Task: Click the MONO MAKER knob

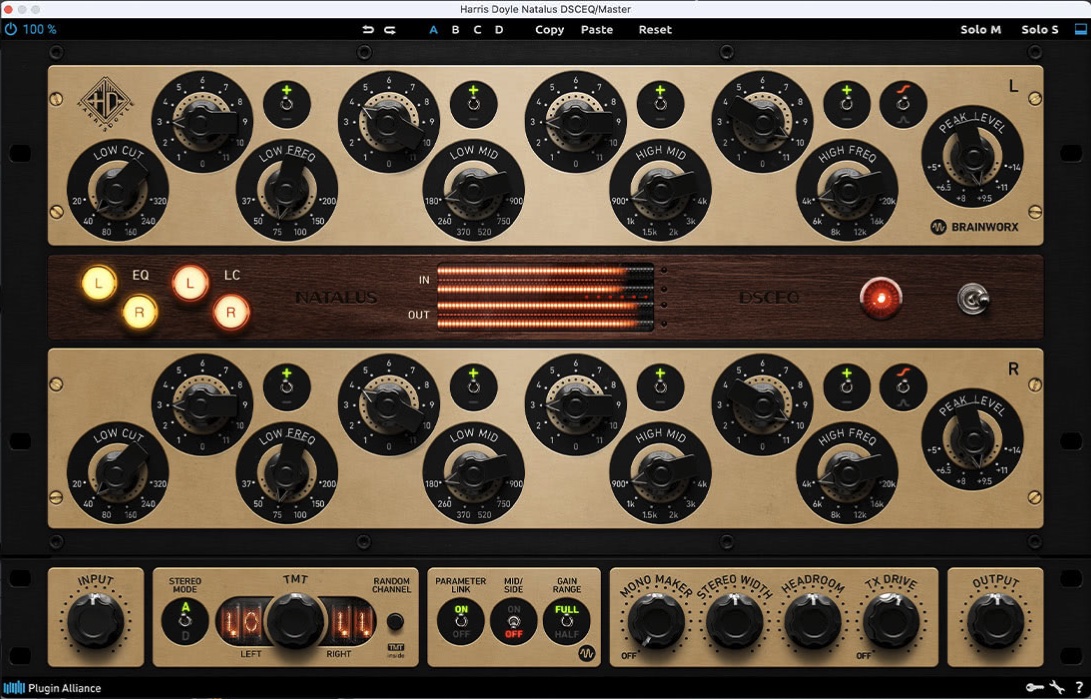Action: pyautogui.click(x=655, y=621)
